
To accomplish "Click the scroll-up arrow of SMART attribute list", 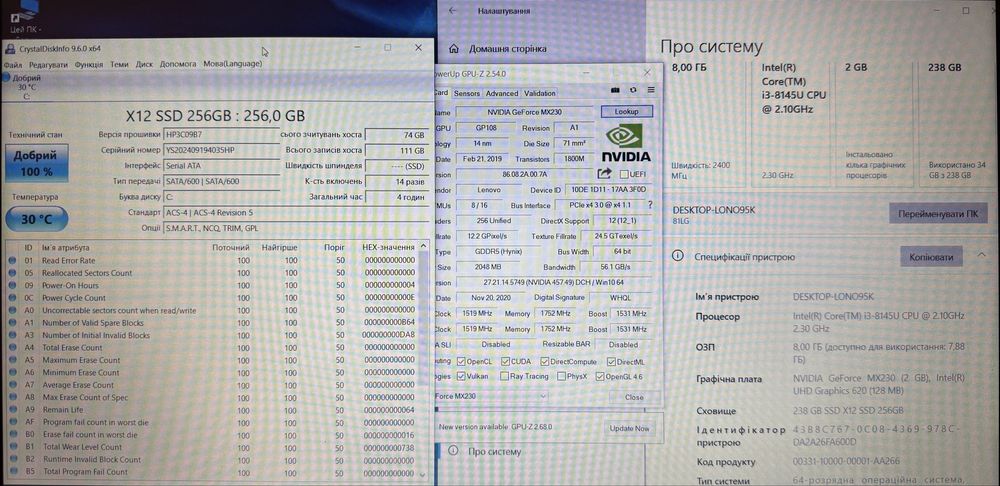I will coord(423,247).
